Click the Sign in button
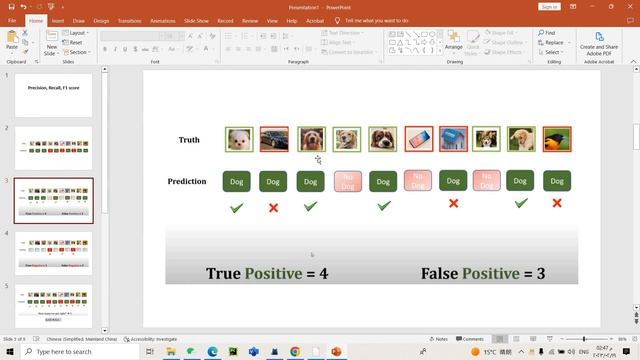Viewport: 640px width, 360px height. point(549,7)
